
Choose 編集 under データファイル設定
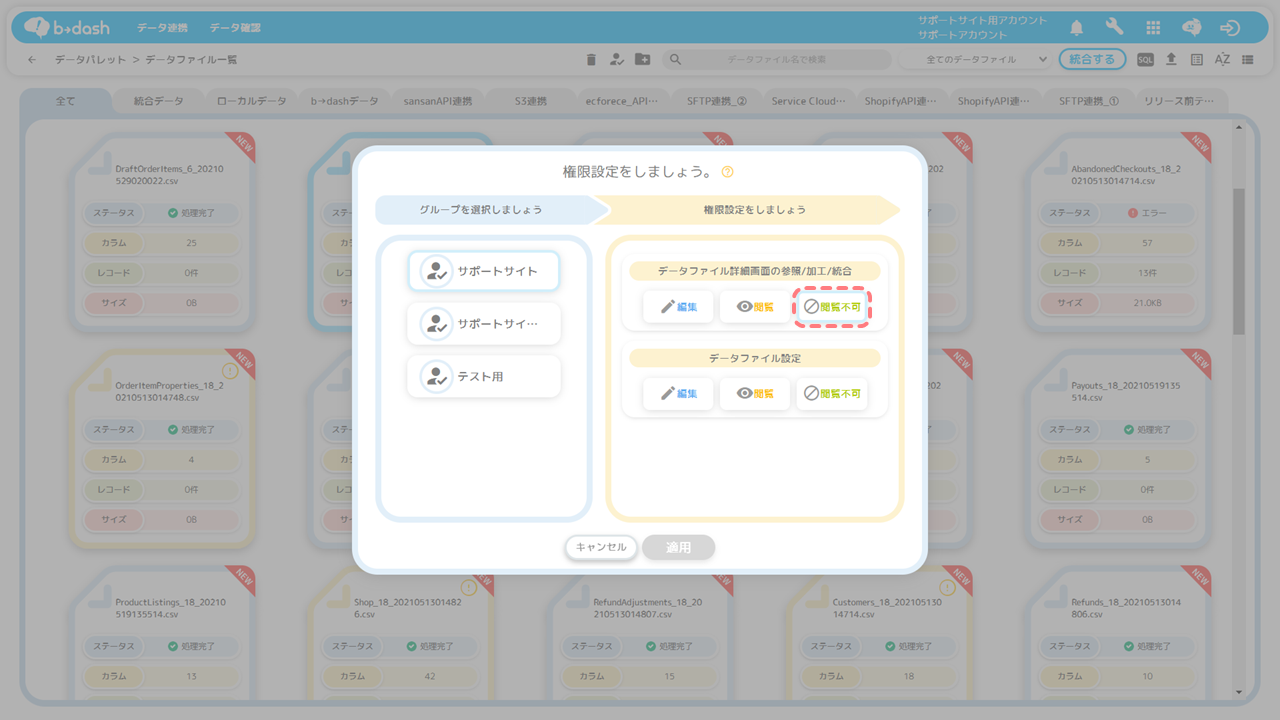(x=678, y=393)
